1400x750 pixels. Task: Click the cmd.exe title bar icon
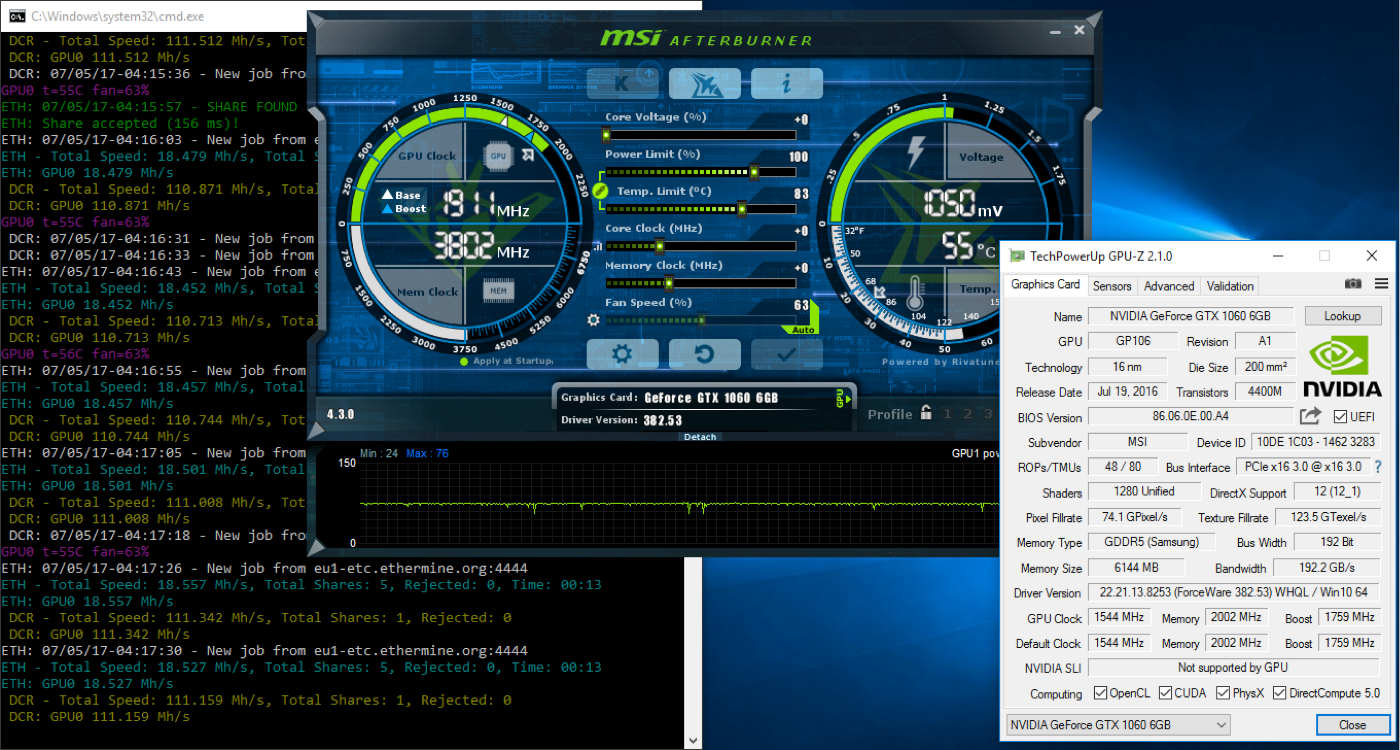coord(16,15)
